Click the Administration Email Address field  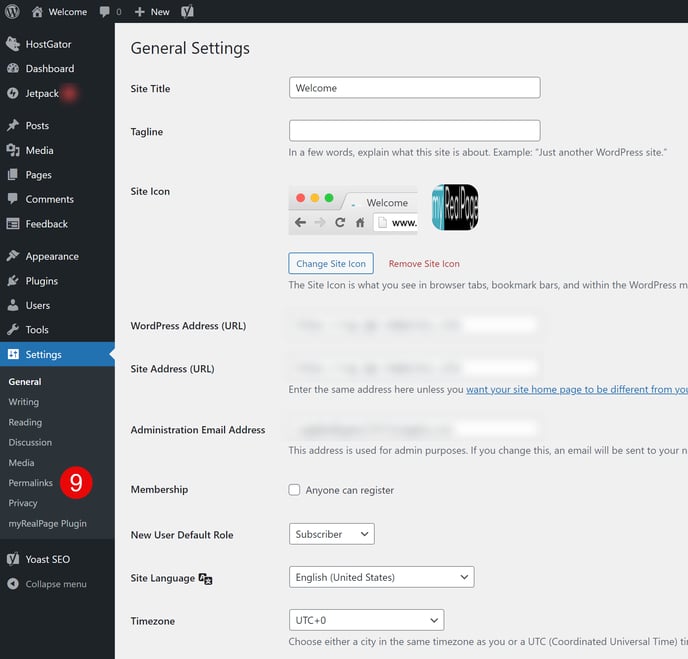tap(415, 429)
